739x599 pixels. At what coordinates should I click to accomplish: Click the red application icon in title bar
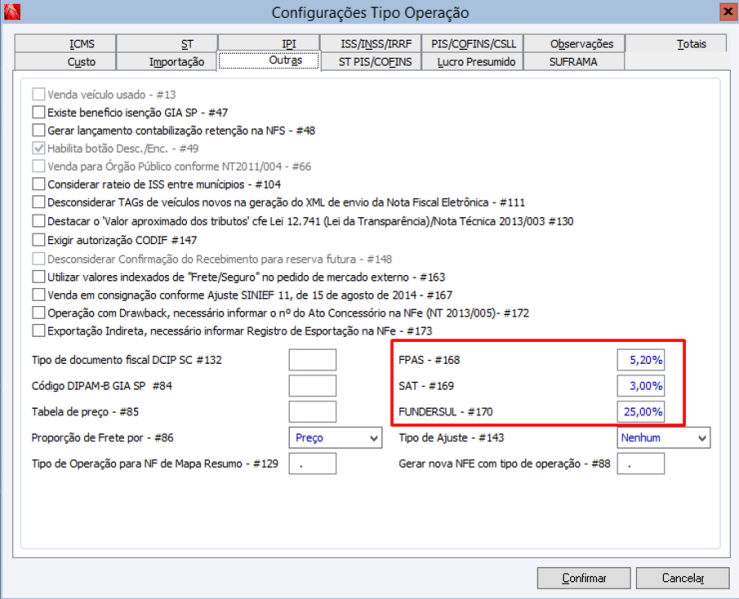[12, 12]
